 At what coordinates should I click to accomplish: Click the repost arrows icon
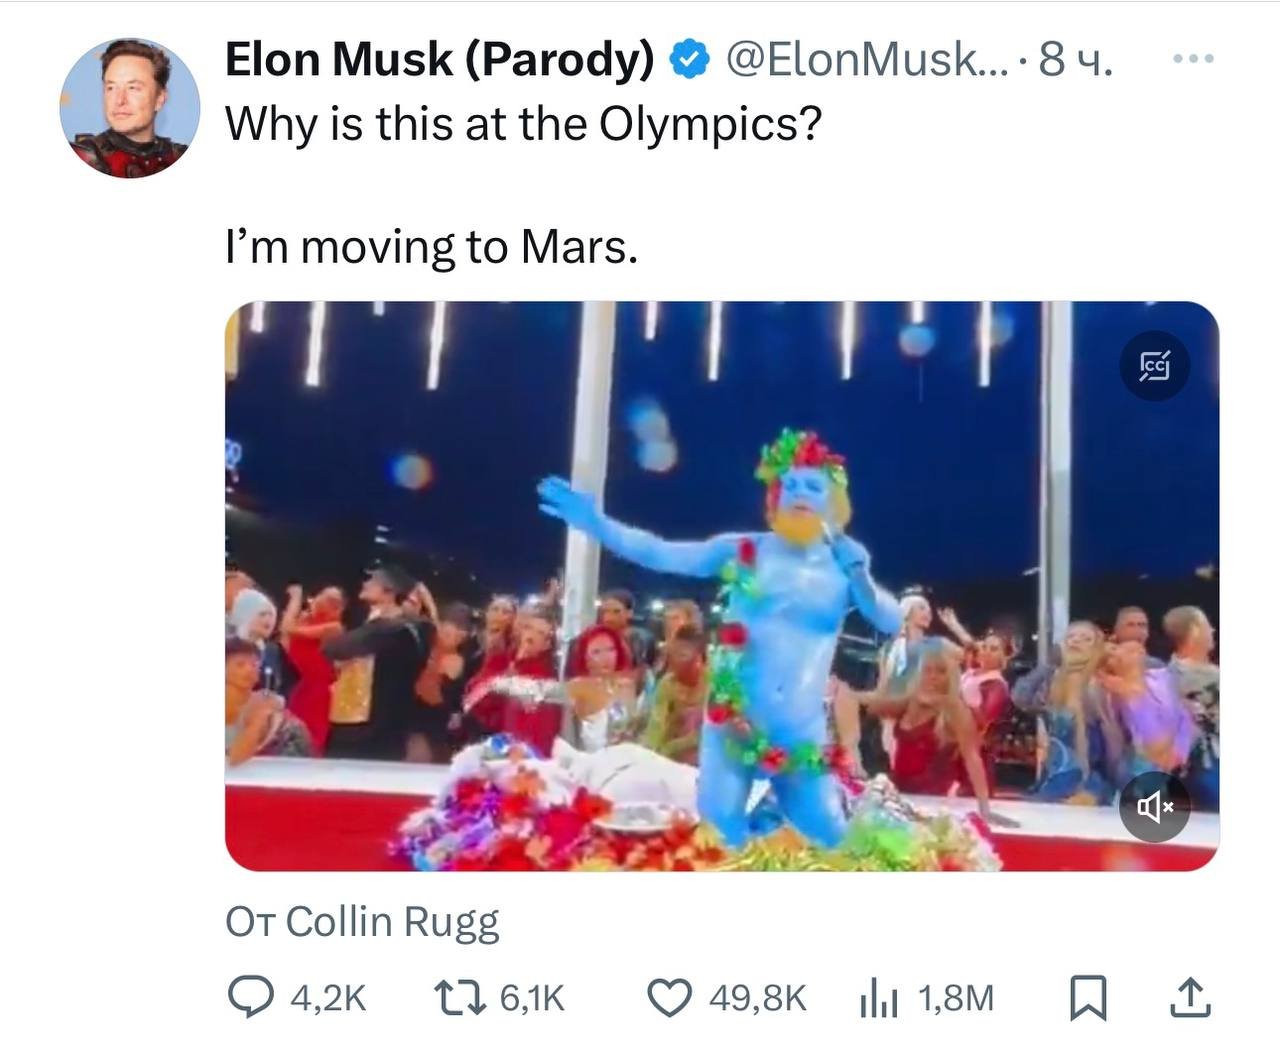click(x=458, y=997)
